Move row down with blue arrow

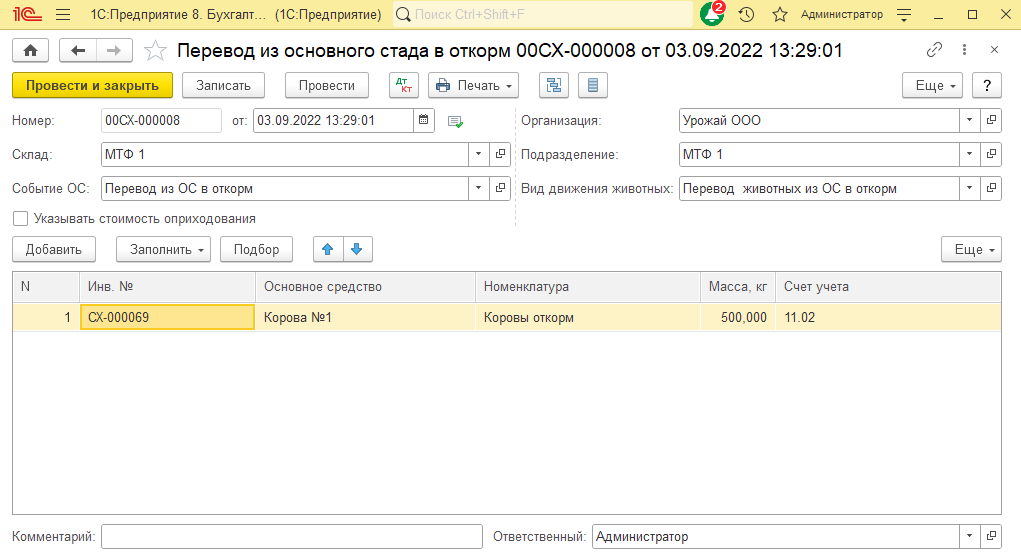click(357, 249)
